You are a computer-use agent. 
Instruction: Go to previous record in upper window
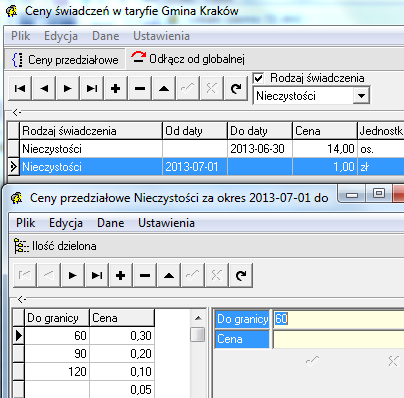point(44,88)
